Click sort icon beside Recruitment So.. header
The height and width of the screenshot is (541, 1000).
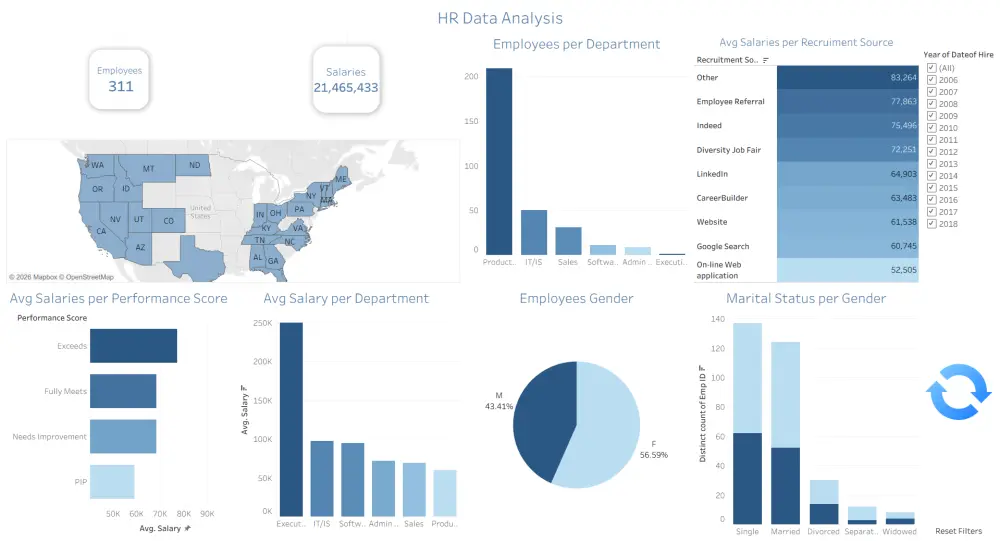766,60
